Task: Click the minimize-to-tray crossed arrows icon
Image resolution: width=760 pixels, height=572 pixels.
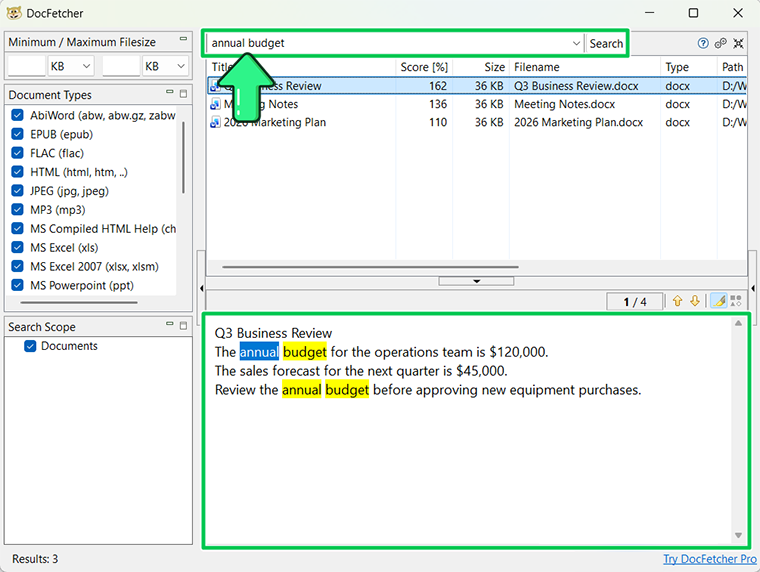Action: pyautogui.click(x=738, y=43)
